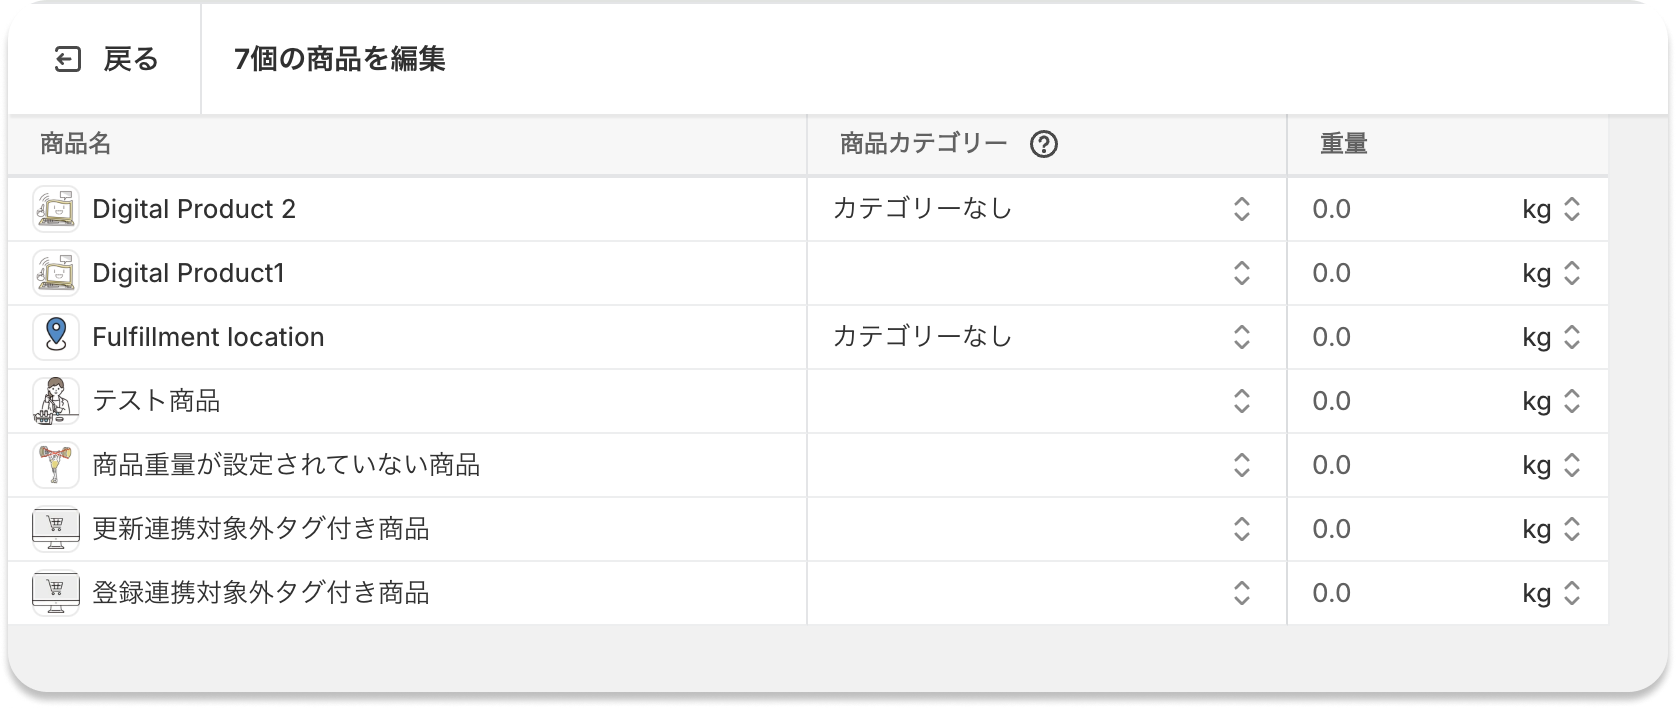The width and height of the screenshot is (1676, 708).
Task: Click the thumbnail beside テスト商品
Action: coord(56,401)
